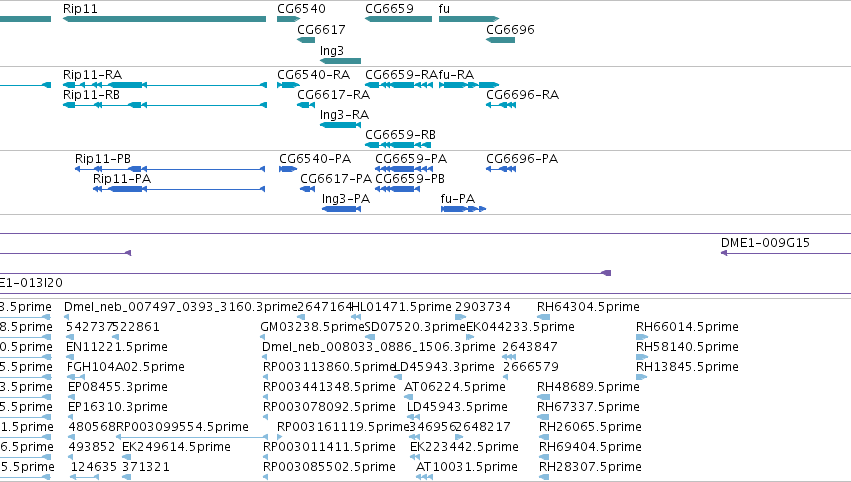
Task: Select EST FGH104A02.5prime
Action: 126,367
